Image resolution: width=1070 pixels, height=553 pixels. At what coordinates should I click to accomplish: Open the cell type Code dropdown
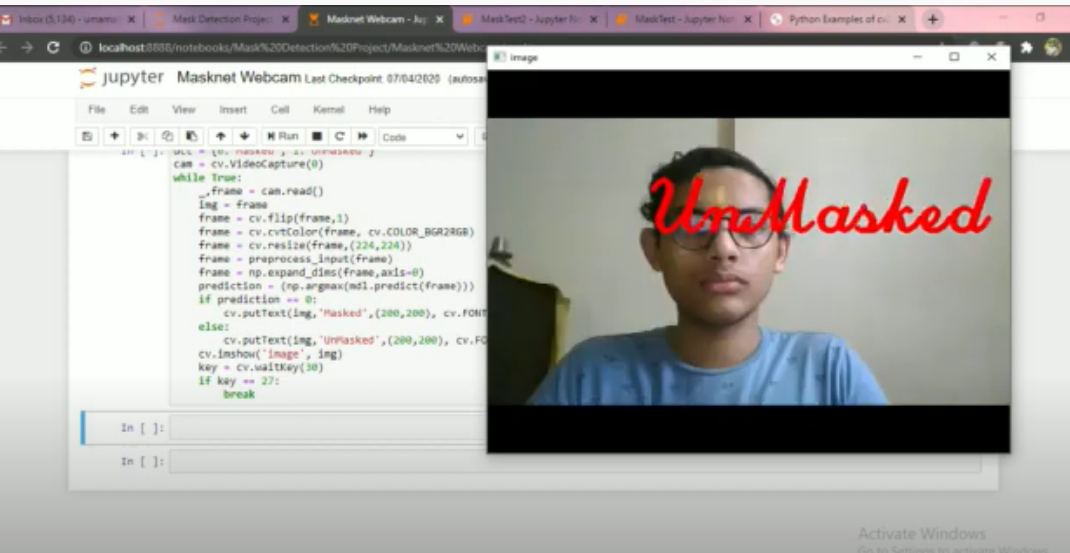pos(423,137)
